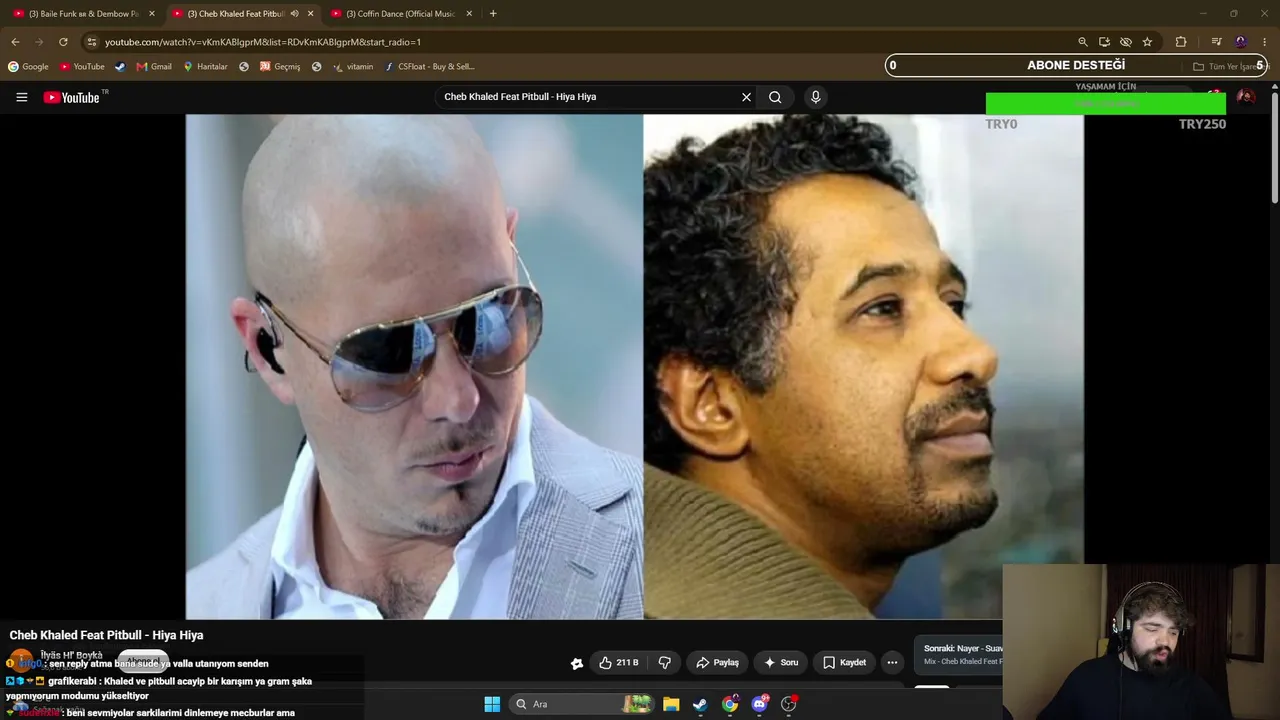
Task: Open a new browser tab
Action: pyautogui.click(x=493, y=14)
